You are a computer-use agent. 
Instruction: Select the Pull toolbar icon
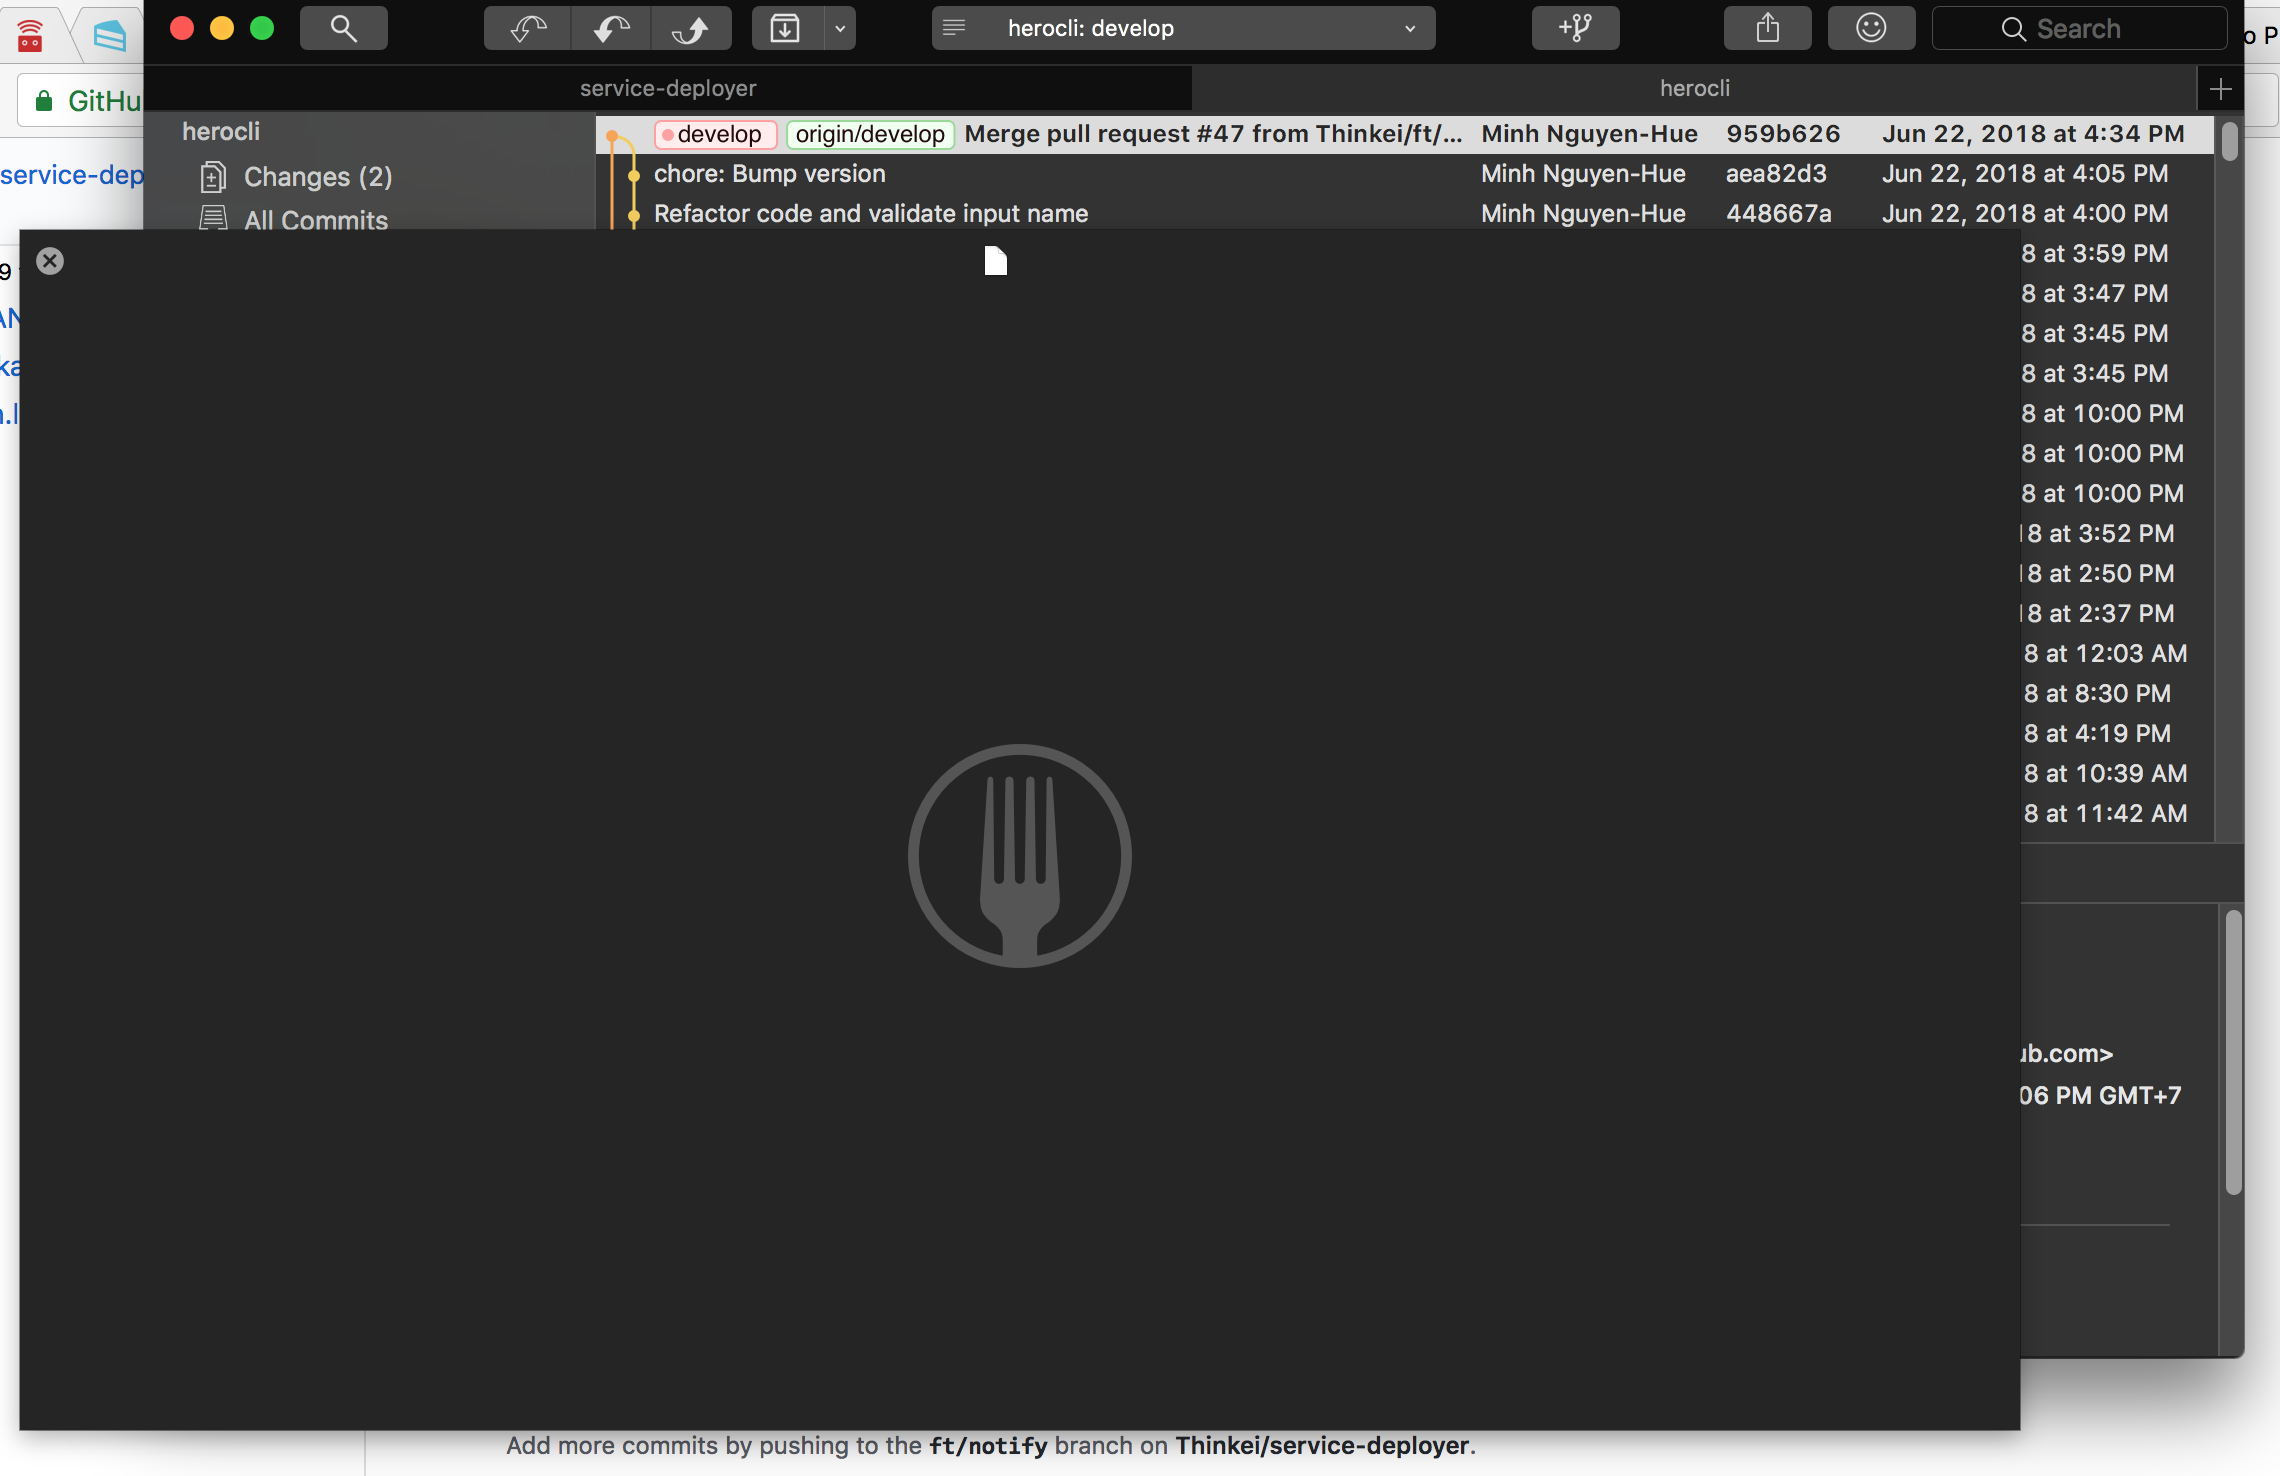611,28
